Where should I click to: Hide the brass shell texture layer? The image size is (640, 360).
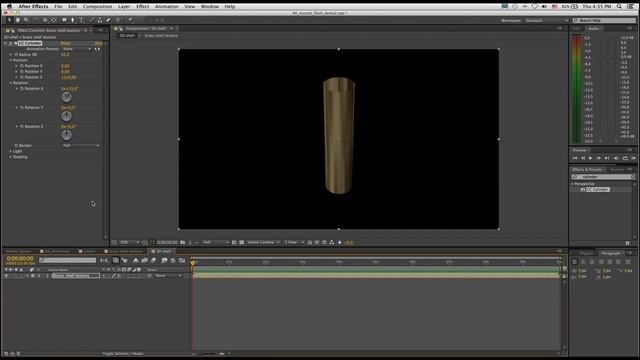[6, 276]
